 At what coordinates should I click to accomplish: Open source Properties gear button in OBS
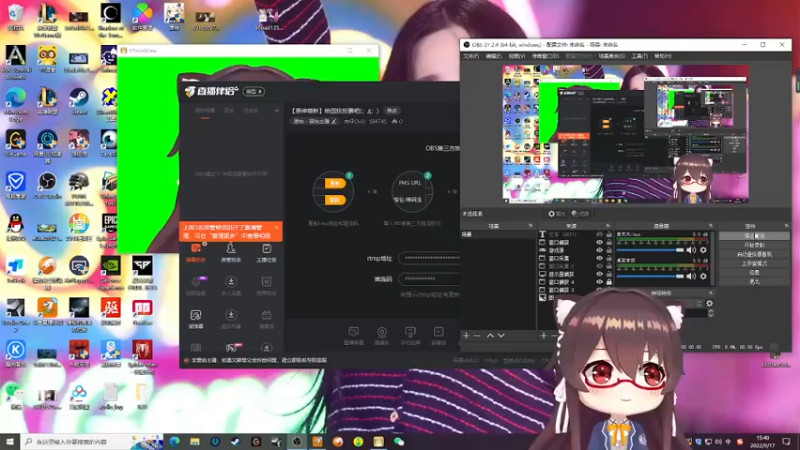coord(556,214)
